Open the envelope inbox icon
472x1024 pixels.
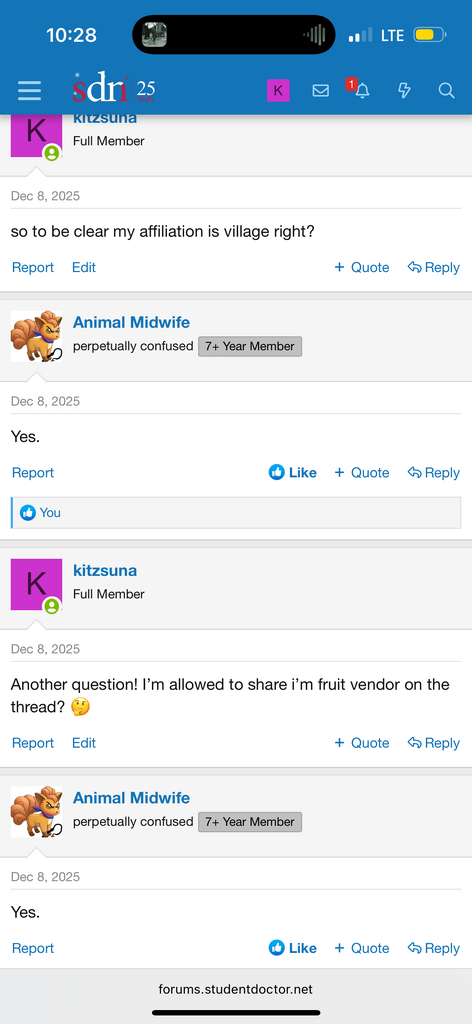321,91
